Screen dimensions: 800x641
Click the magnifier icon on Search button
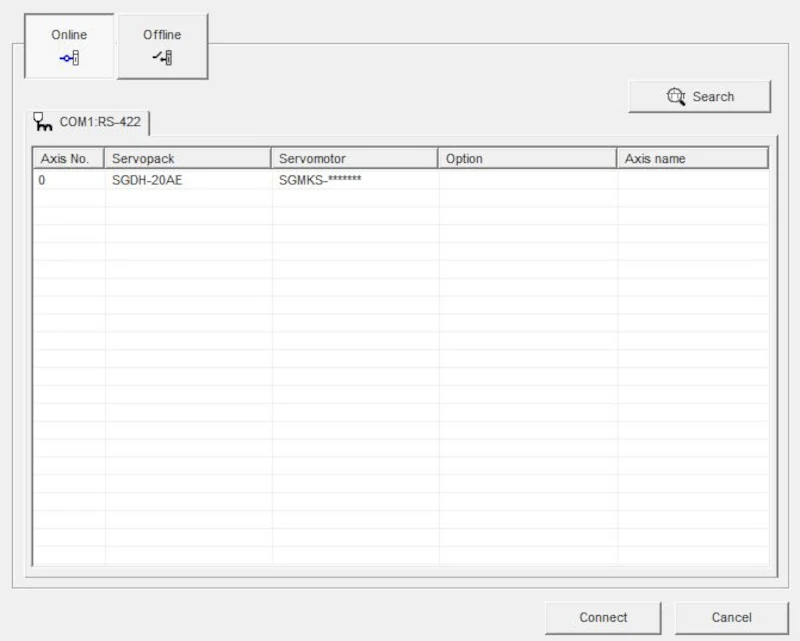tap(676, 97)
